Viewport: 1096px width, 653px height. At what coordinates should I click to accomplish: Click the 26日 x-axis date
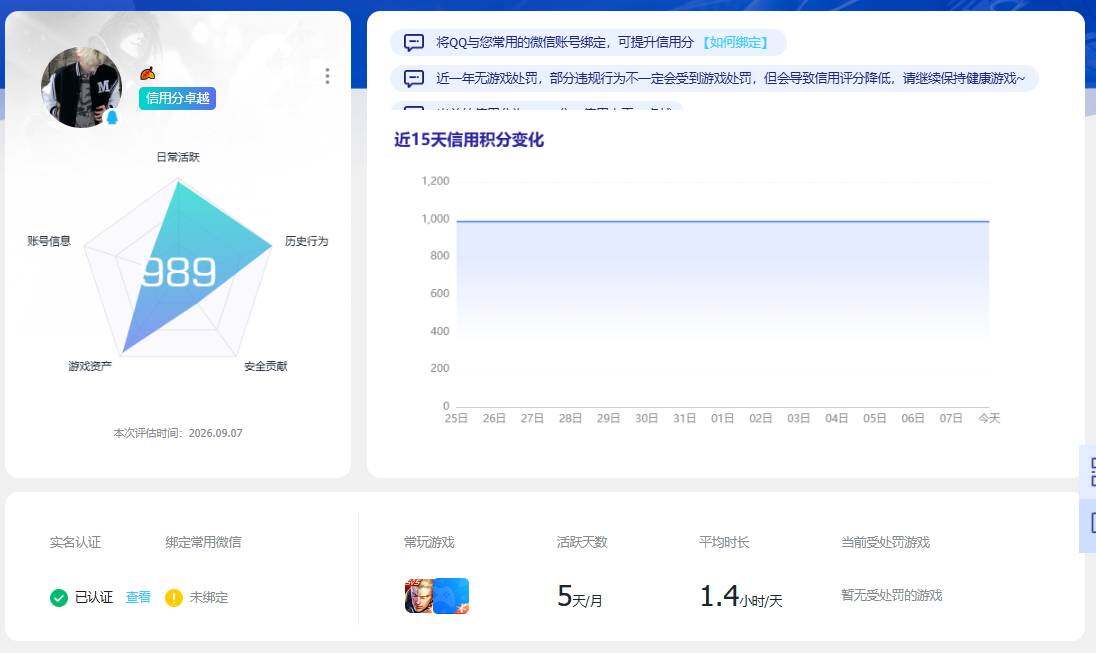pyautogui.click(x=494, y=418)
